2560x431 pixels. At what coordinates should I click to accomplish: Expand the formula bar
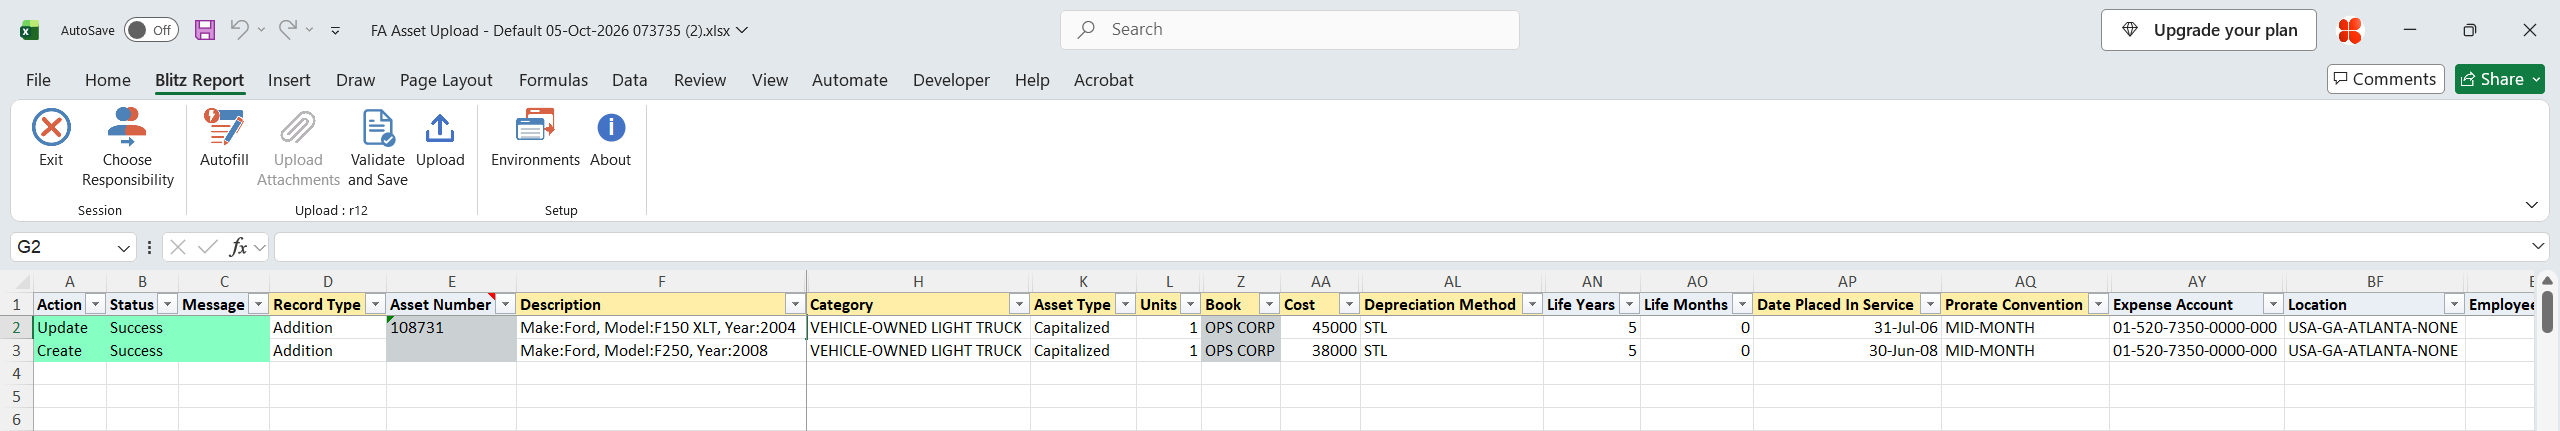tap(2538, 246)
